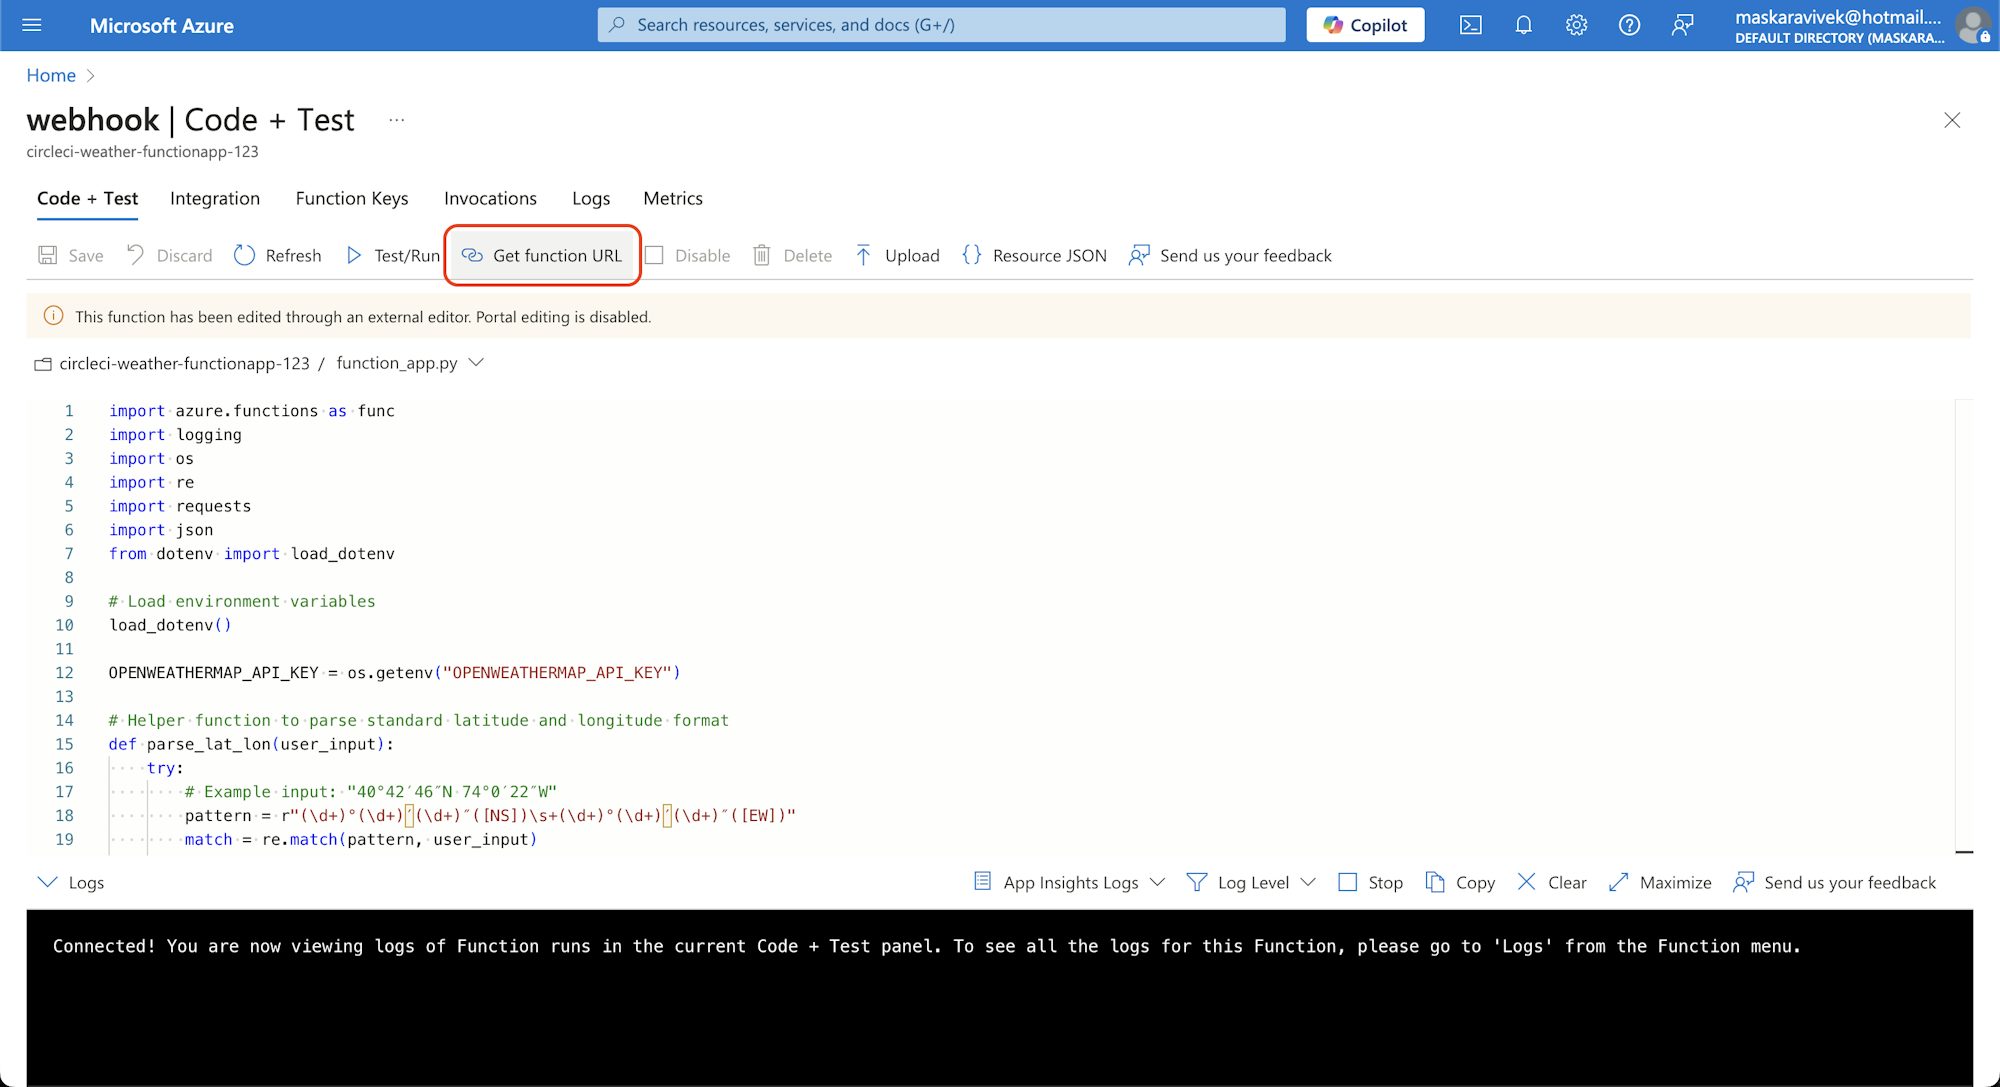Open the notifications bell

1523,24
